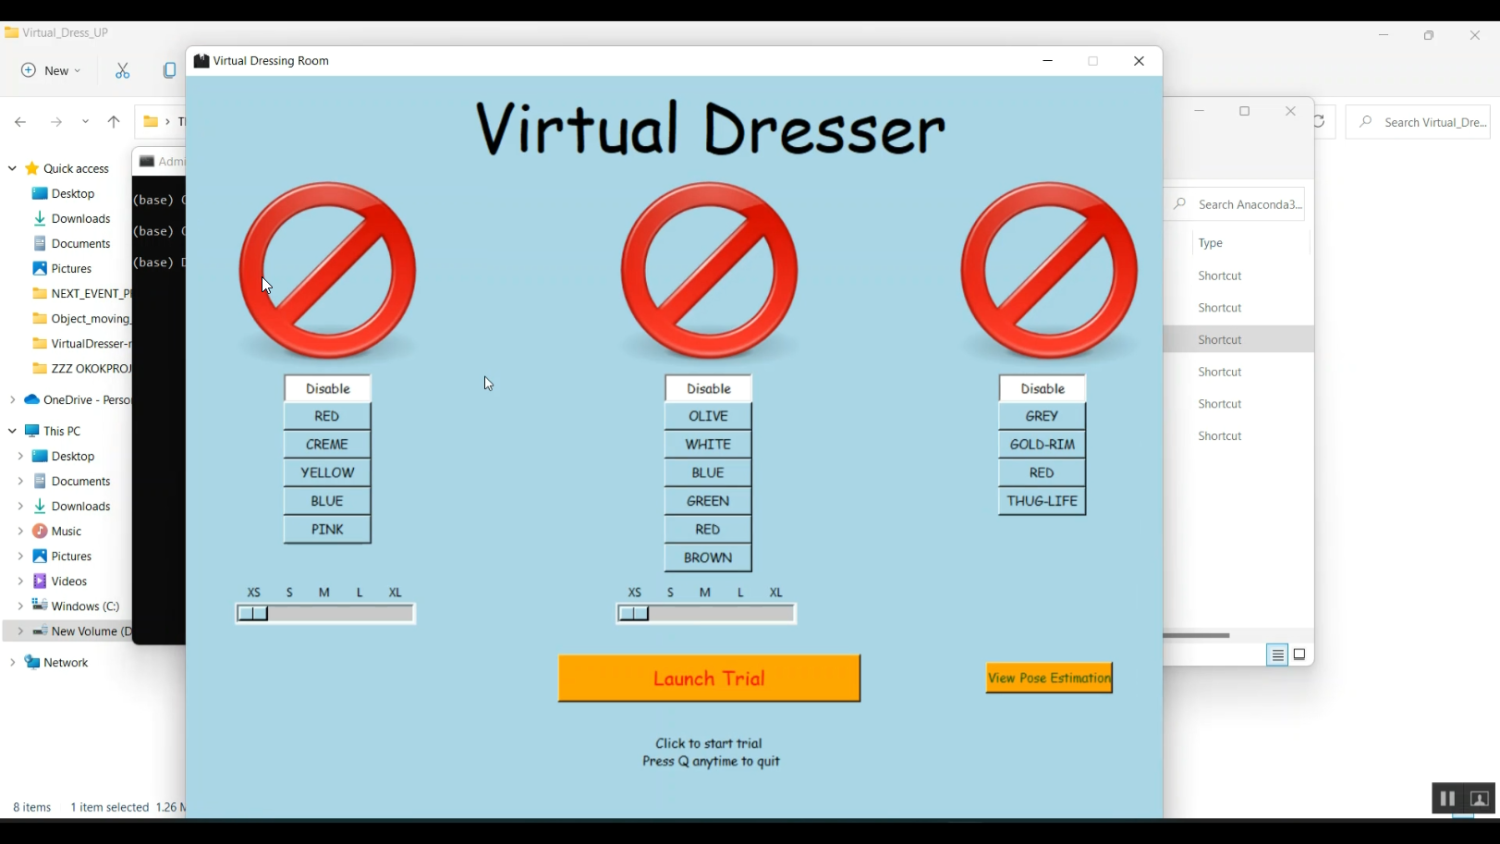Click the View Pose Estimation button
The image size is (1500, 844).
pos(1048,678)
